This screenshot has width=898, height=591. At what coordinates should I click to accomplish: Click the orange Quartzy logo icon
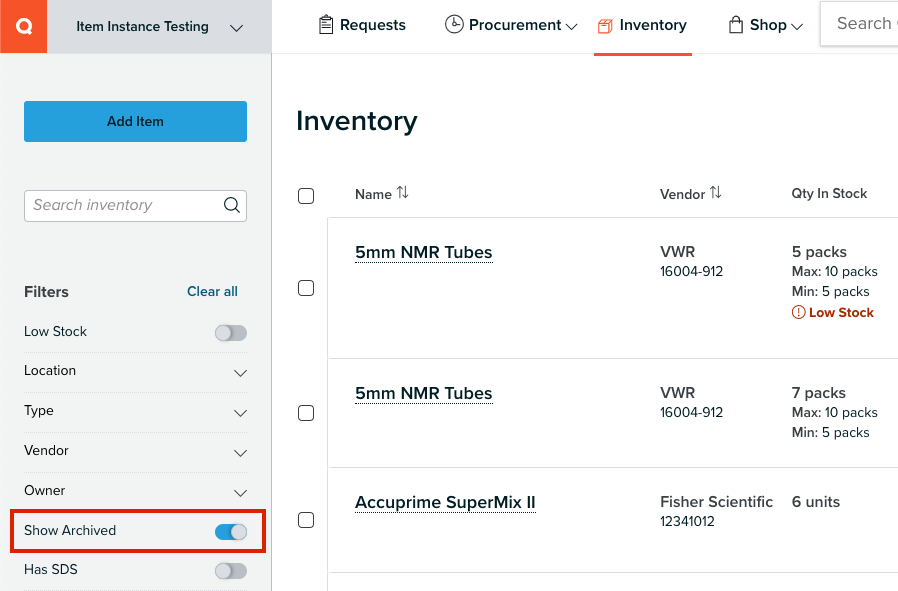pyautogui.click(x=23, y=26)
